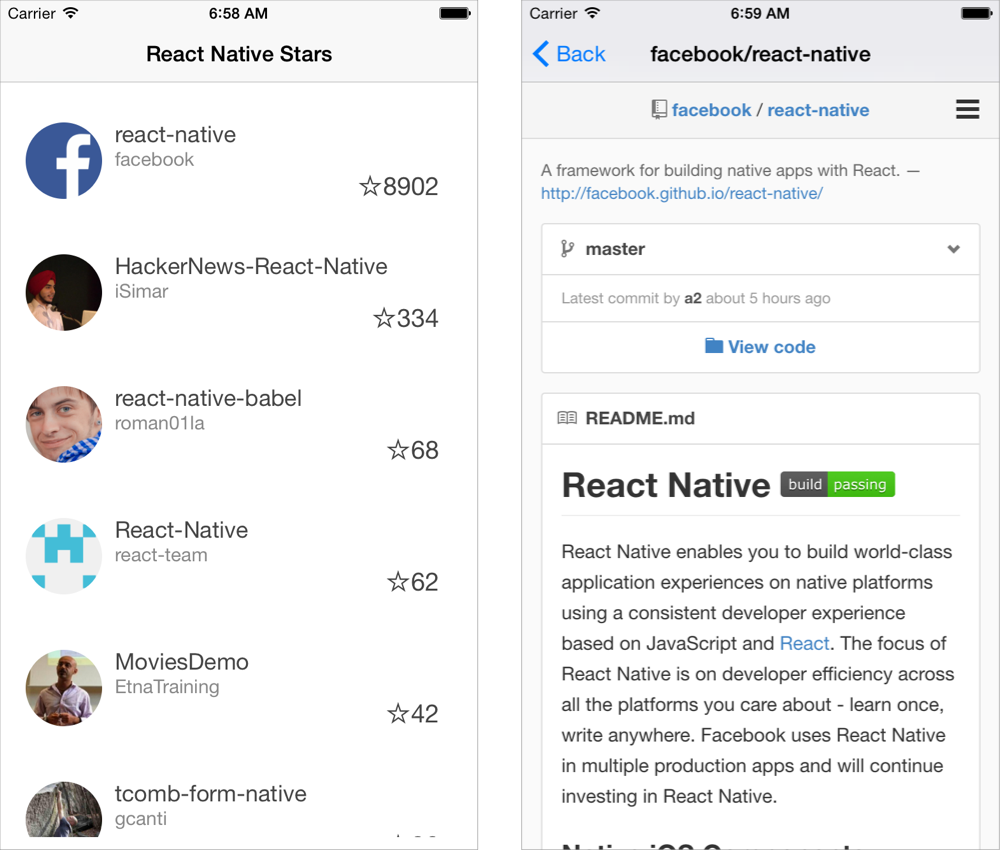The width and height of the screenshot is (1000, 850).
Task: Tap the folder icon beside View code
Action: (x=714, y=346)
